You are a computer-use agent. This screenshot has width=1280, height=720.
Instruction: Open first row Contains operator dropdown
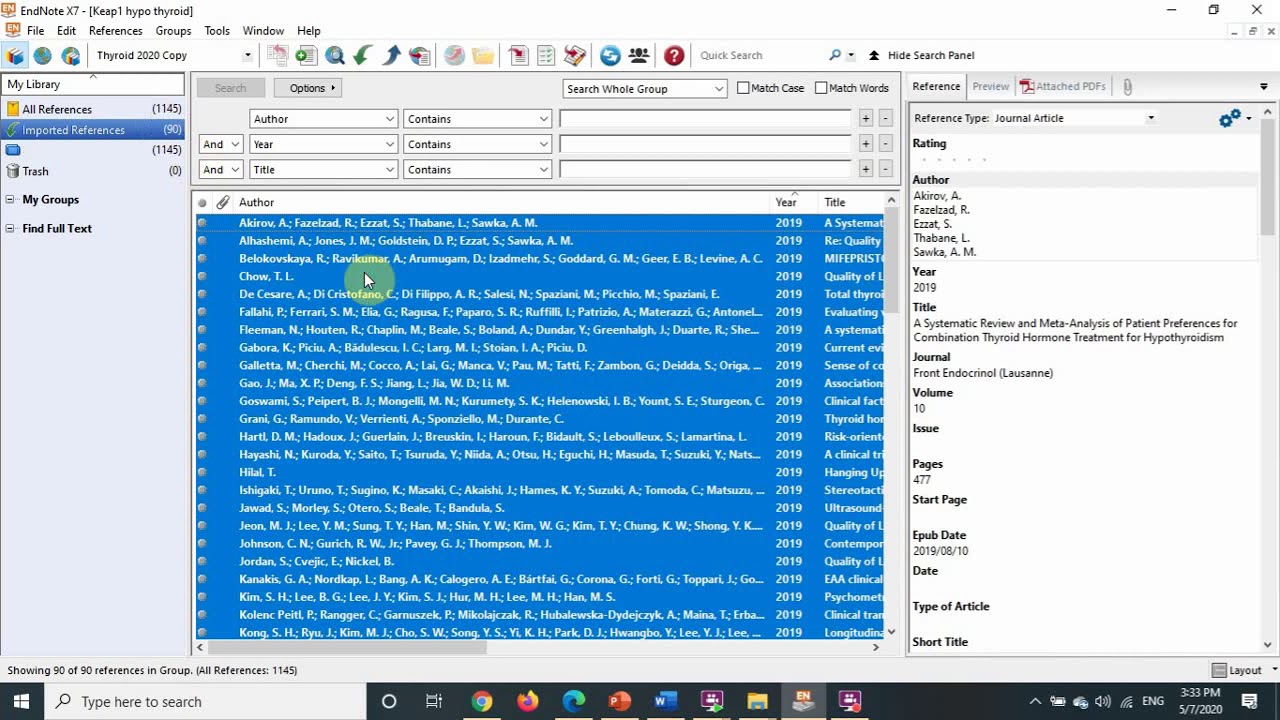477,119
